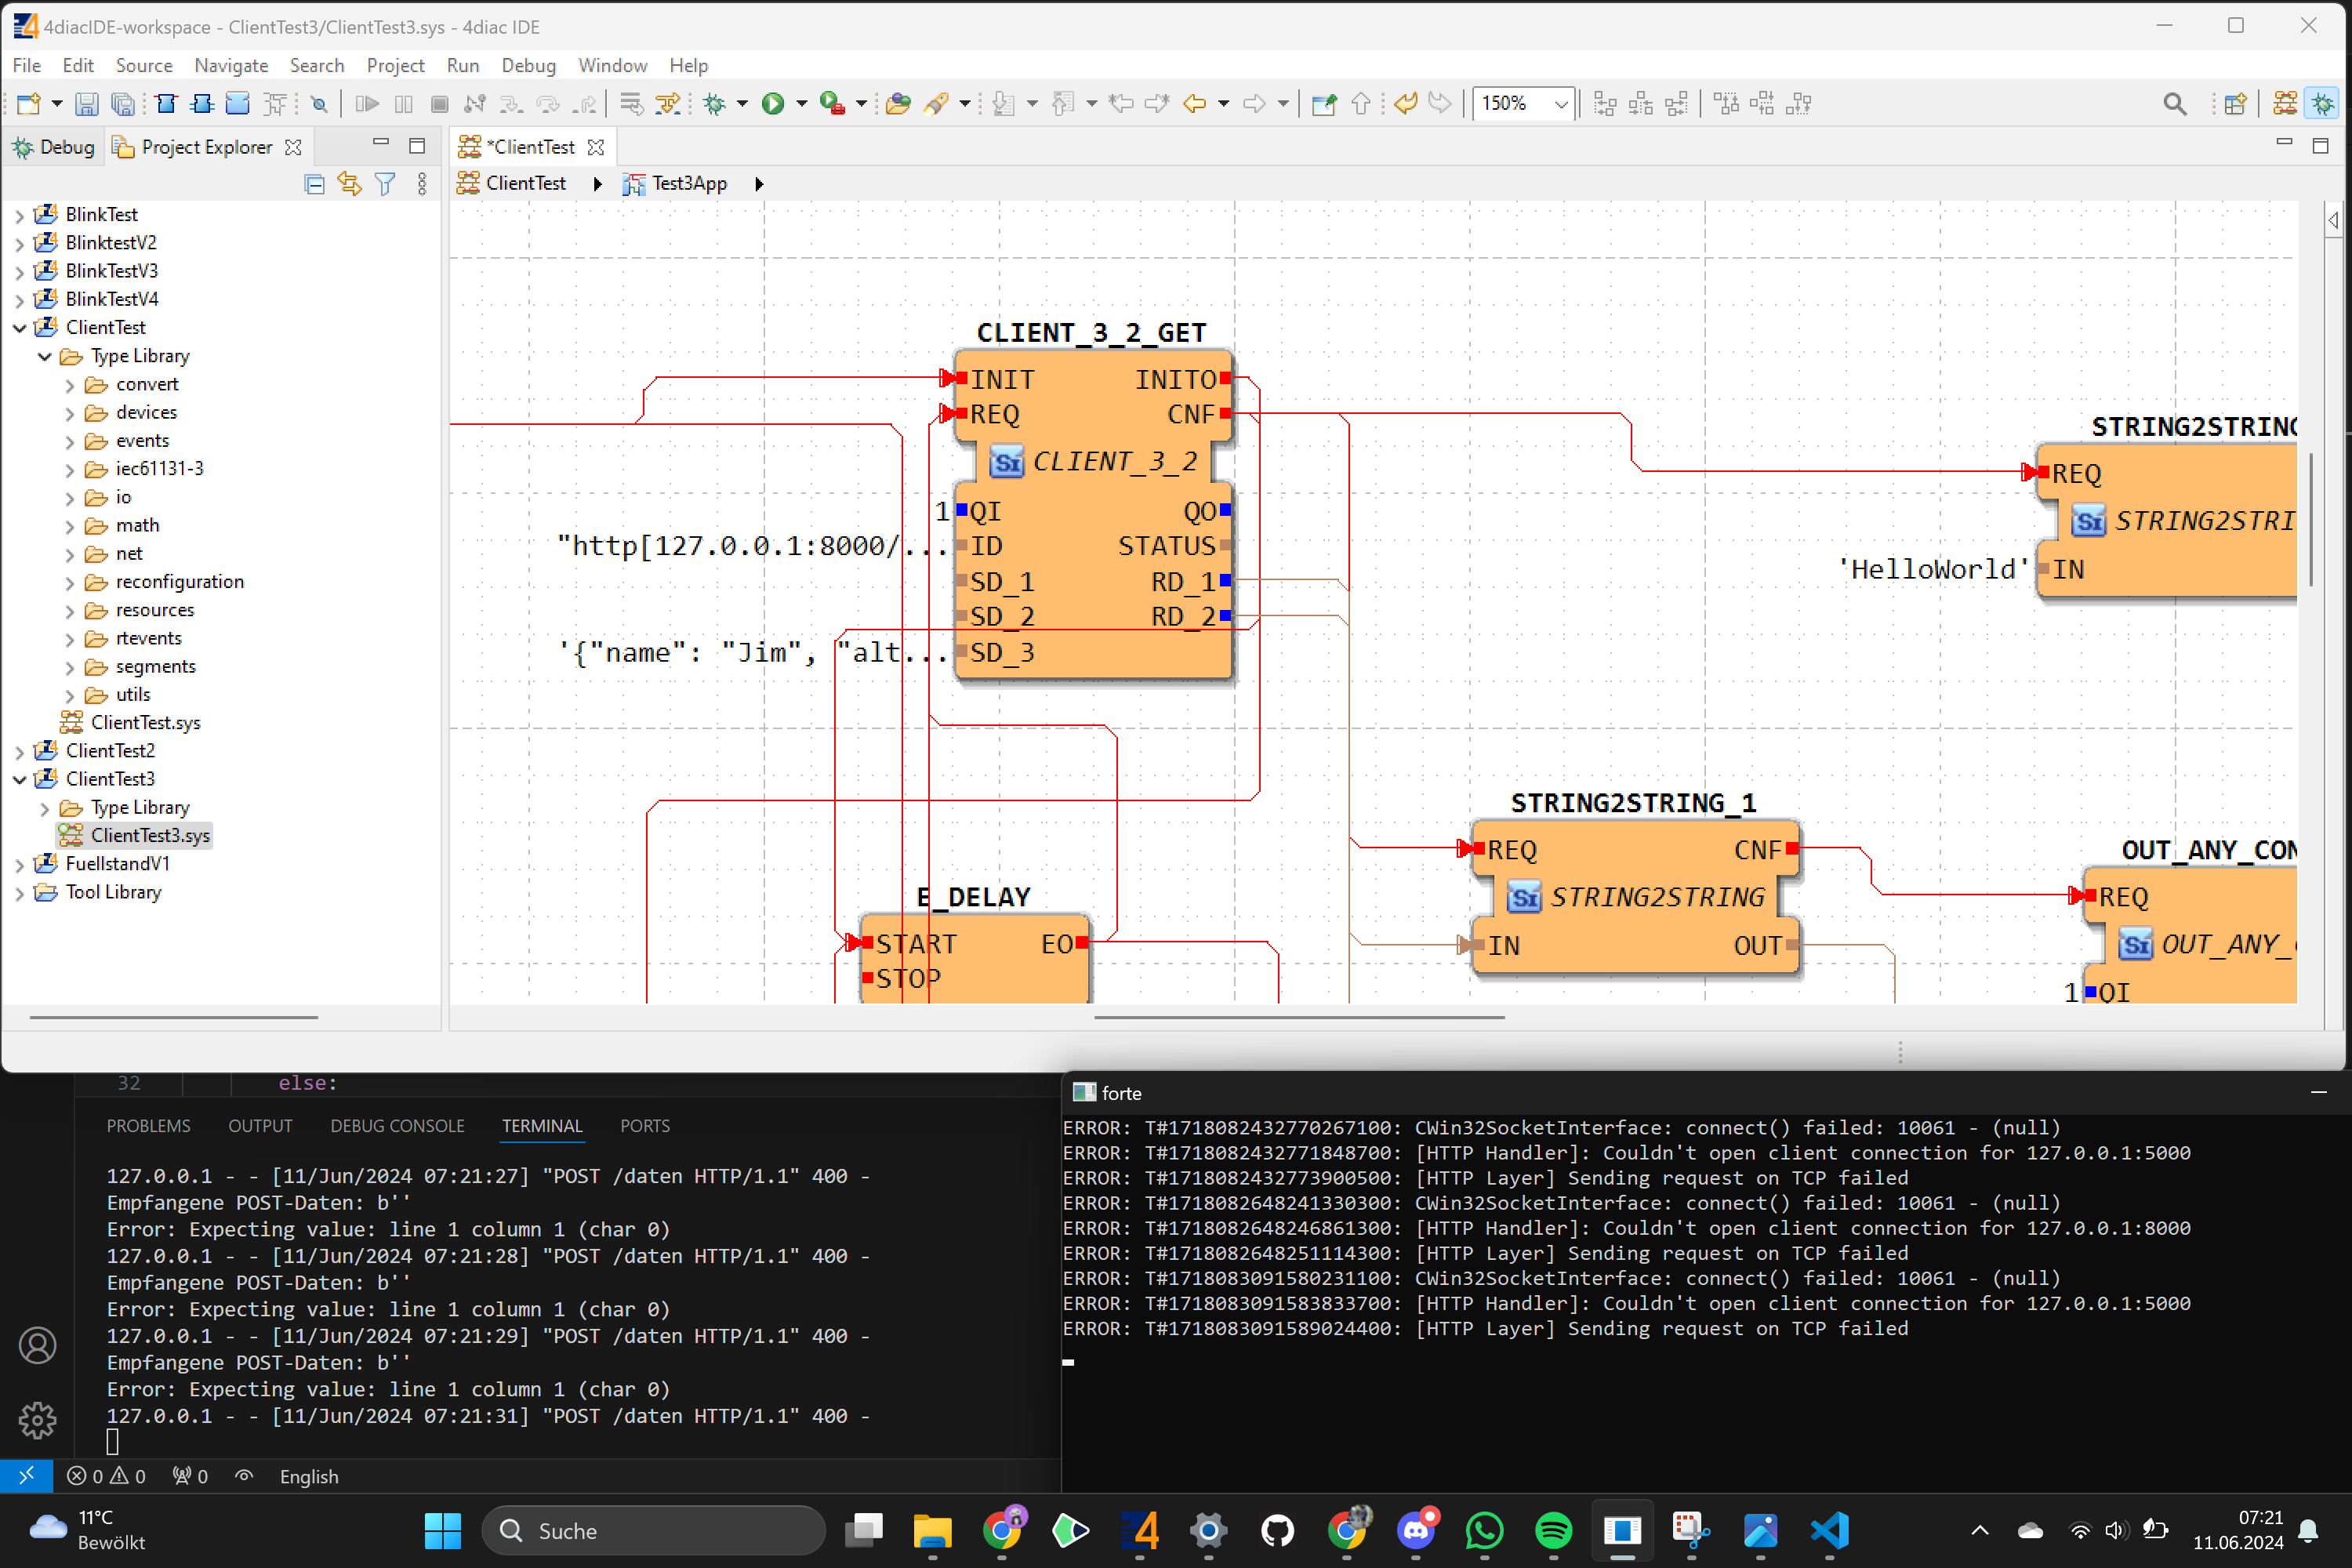This screenshot has height=1568, width=2352.
Task: Collapse all in Project Explorer
Action: [x=314, y=184]
